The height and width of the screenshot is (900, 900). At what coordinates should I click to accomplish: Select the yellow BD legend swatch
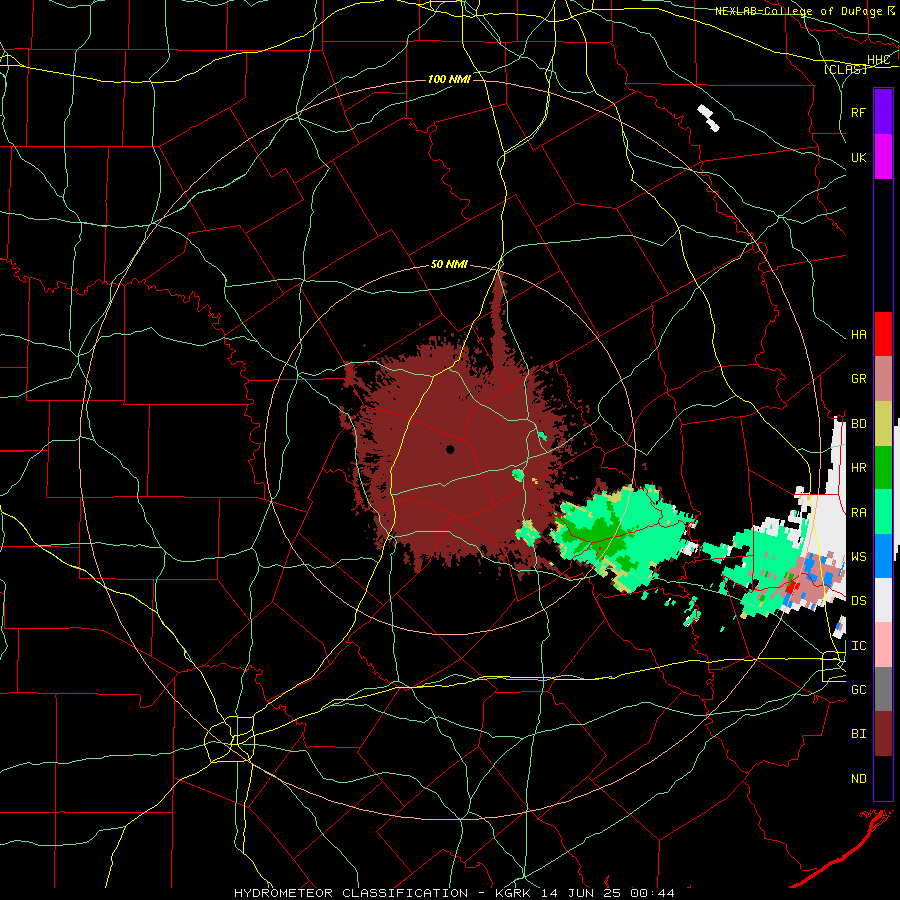point(883,423)
